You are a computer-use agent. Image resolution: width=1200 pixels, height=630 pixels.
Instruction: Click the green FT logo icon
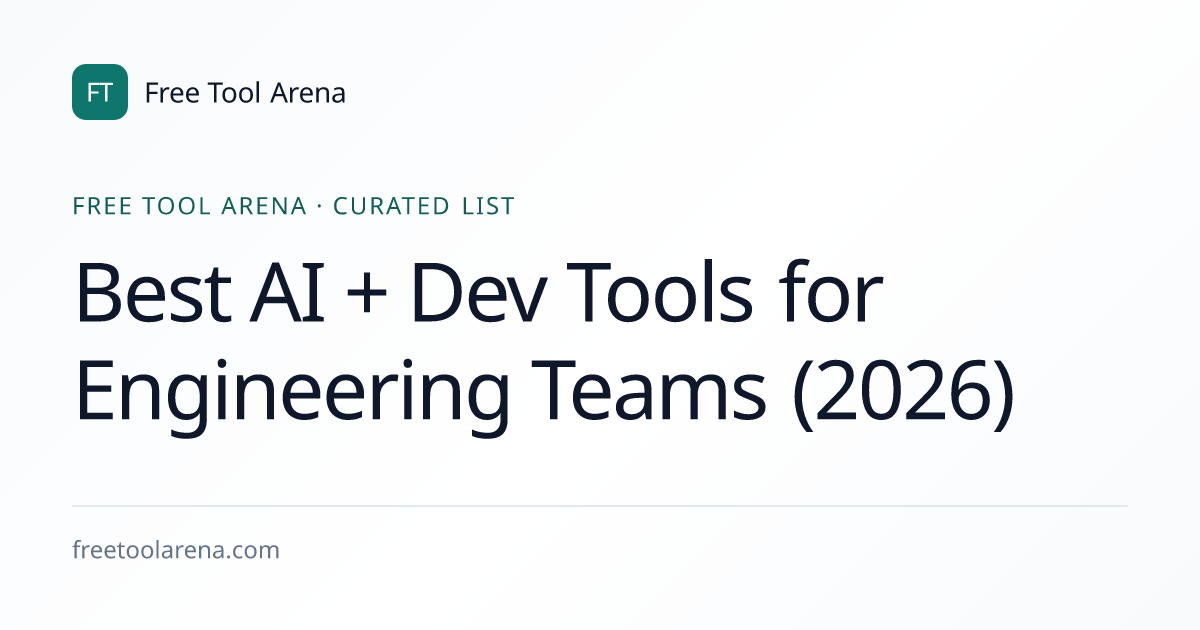click(x=100, y=92)
